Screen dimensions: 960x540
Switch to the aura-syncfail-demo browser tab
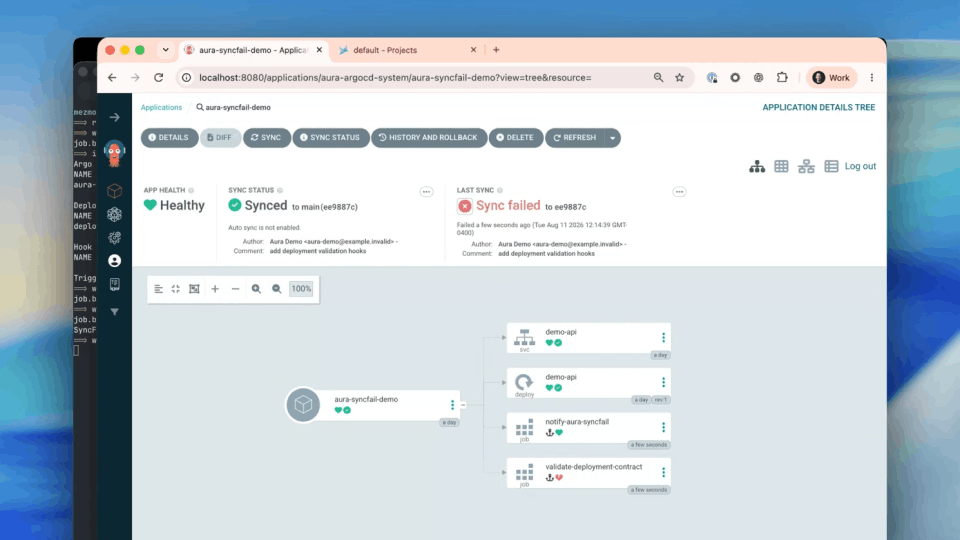[x=253, y=50]
